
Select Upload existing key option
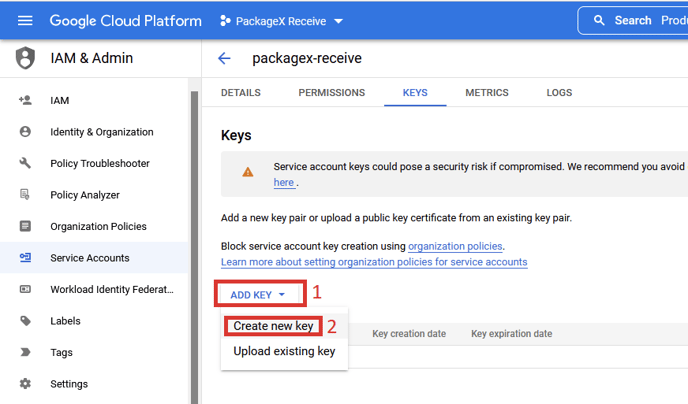click(x=284, y=351)
